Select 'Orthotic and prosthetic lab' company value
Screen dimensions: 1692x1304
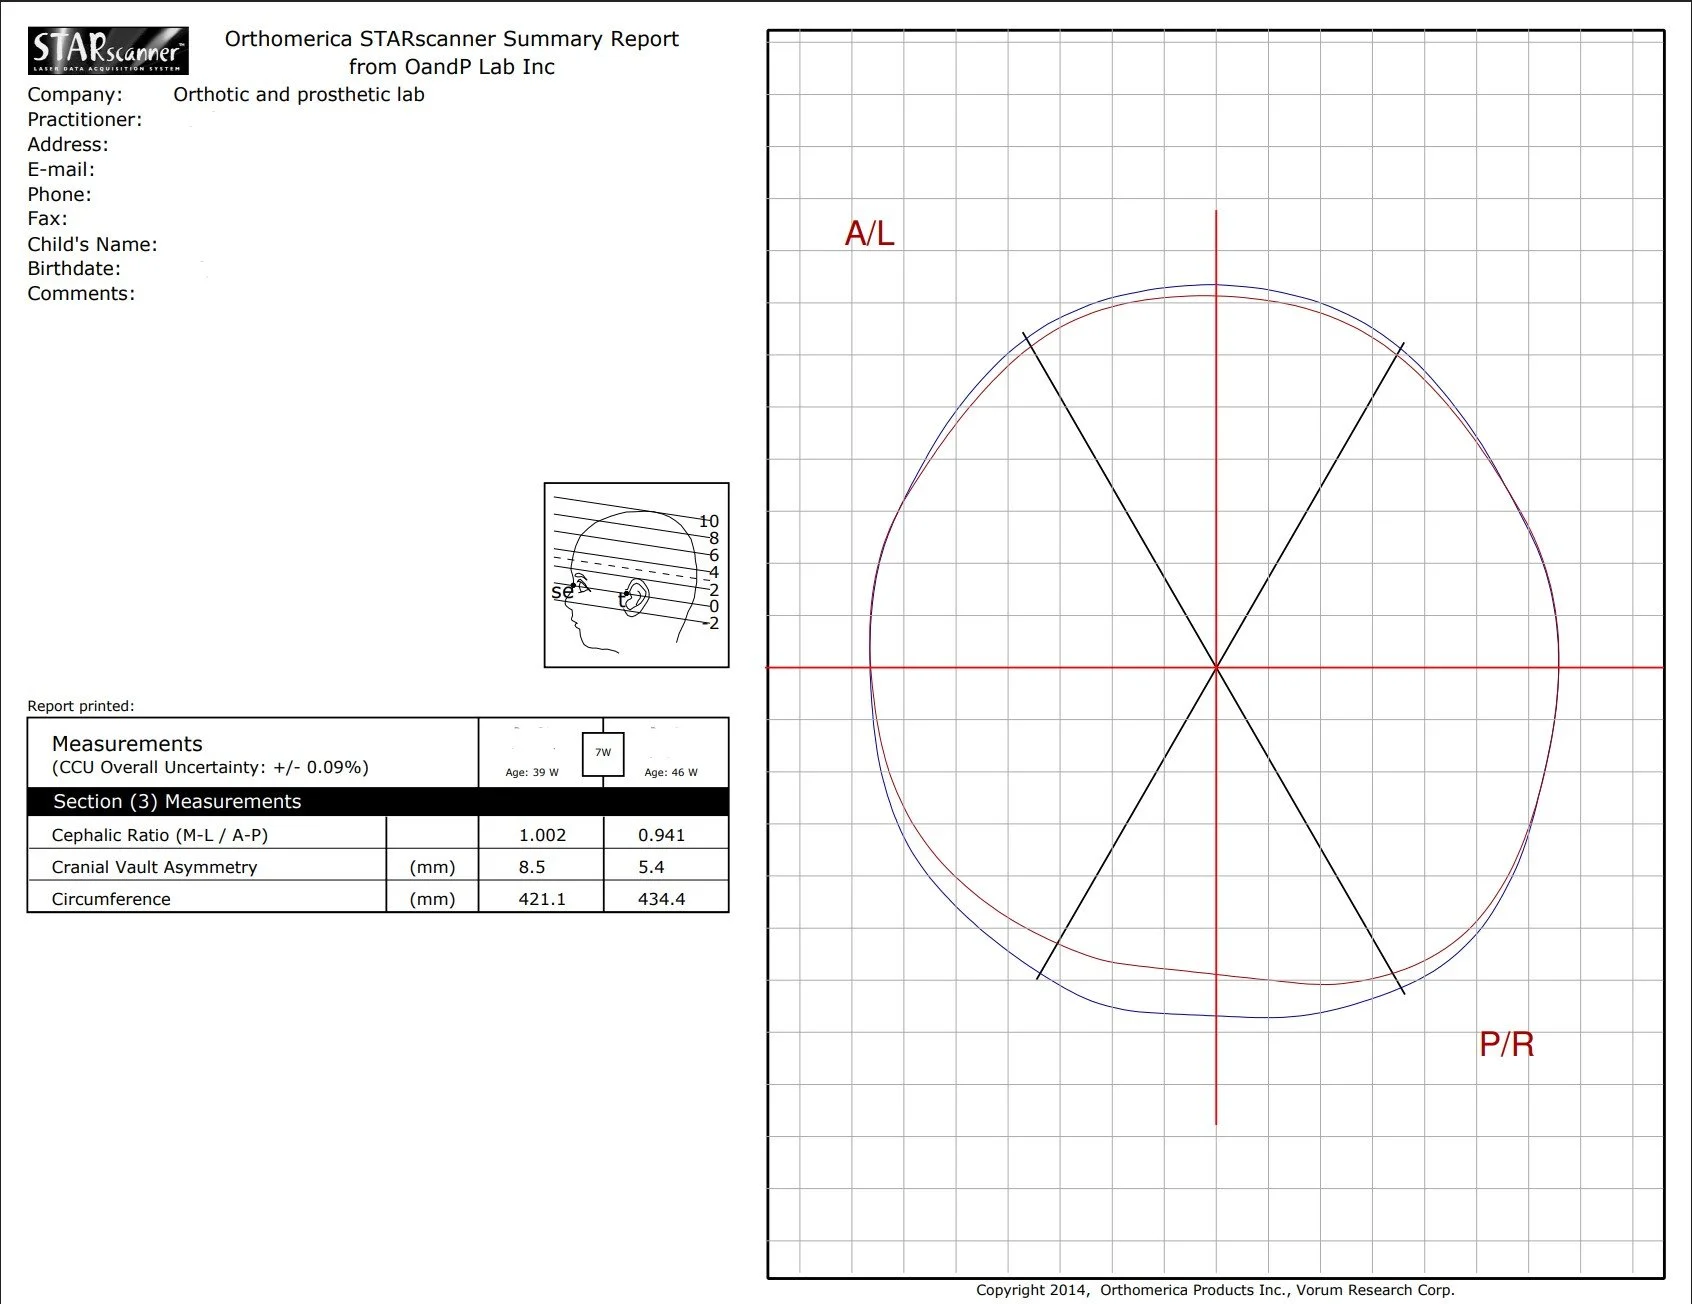pyautogui.click(x=299, y=95)
